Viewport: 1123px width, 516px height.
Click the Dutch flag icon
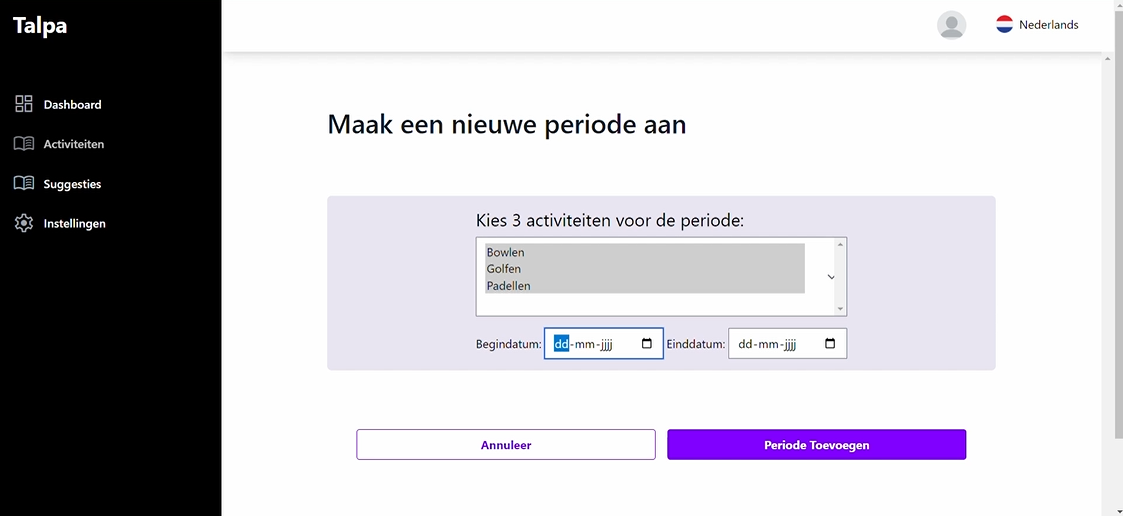pyautogui.click(x=1004, y=25)
